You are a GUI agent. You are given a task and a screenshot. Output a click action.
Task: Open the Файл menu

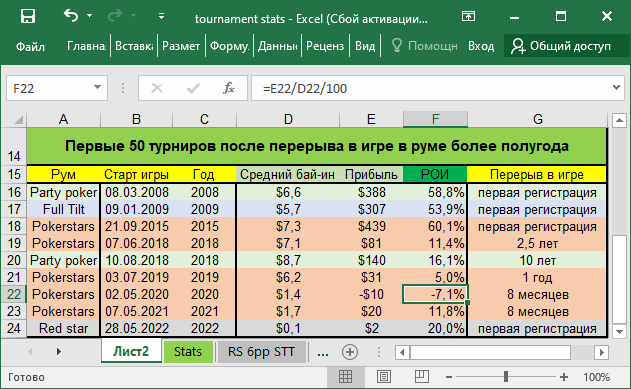pos(30,46)
